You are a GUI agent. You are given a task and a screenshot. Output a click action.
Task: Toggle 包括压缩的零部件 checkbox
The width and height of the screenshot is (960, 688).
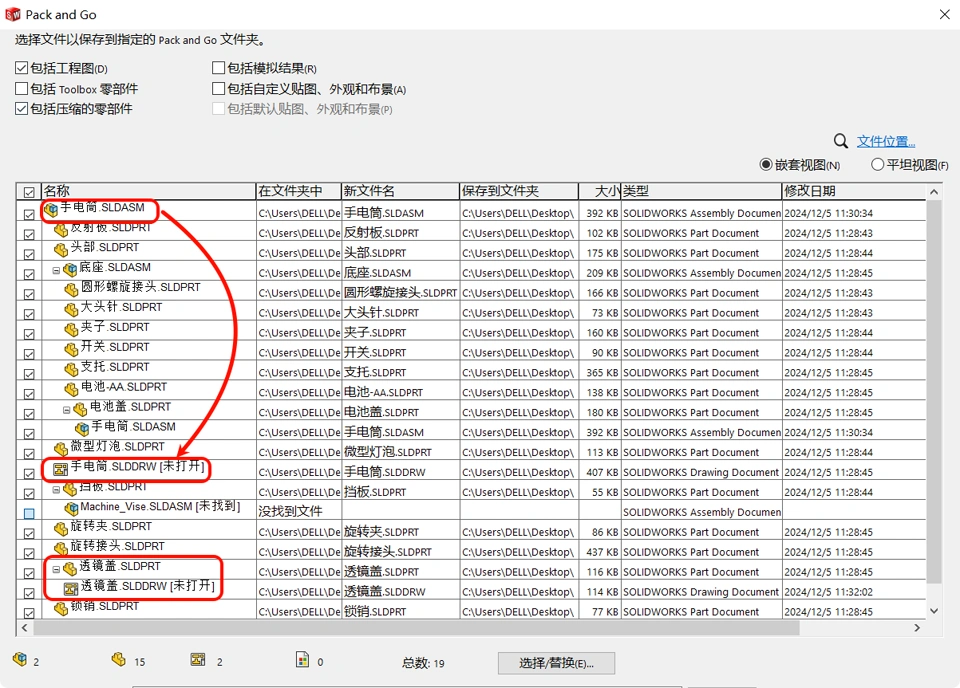21,108
